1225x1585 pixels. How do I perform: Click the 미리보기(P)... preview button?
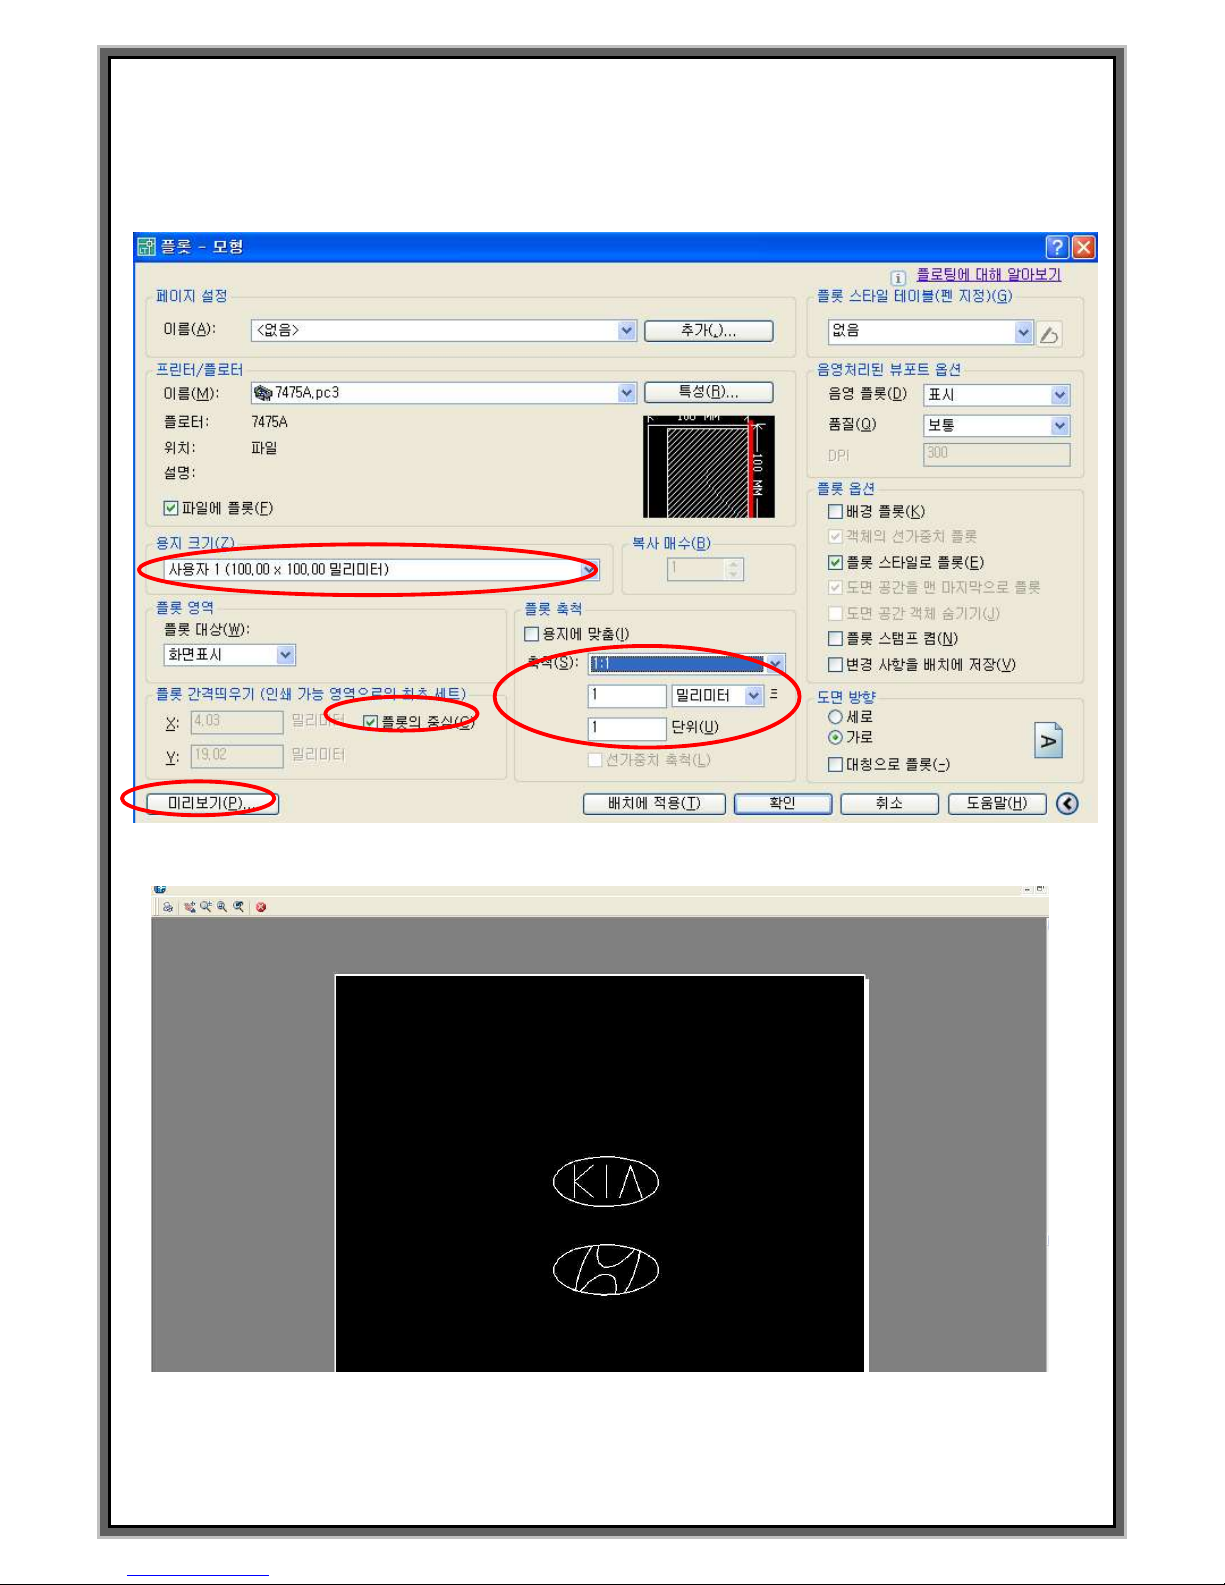(212, 803)
